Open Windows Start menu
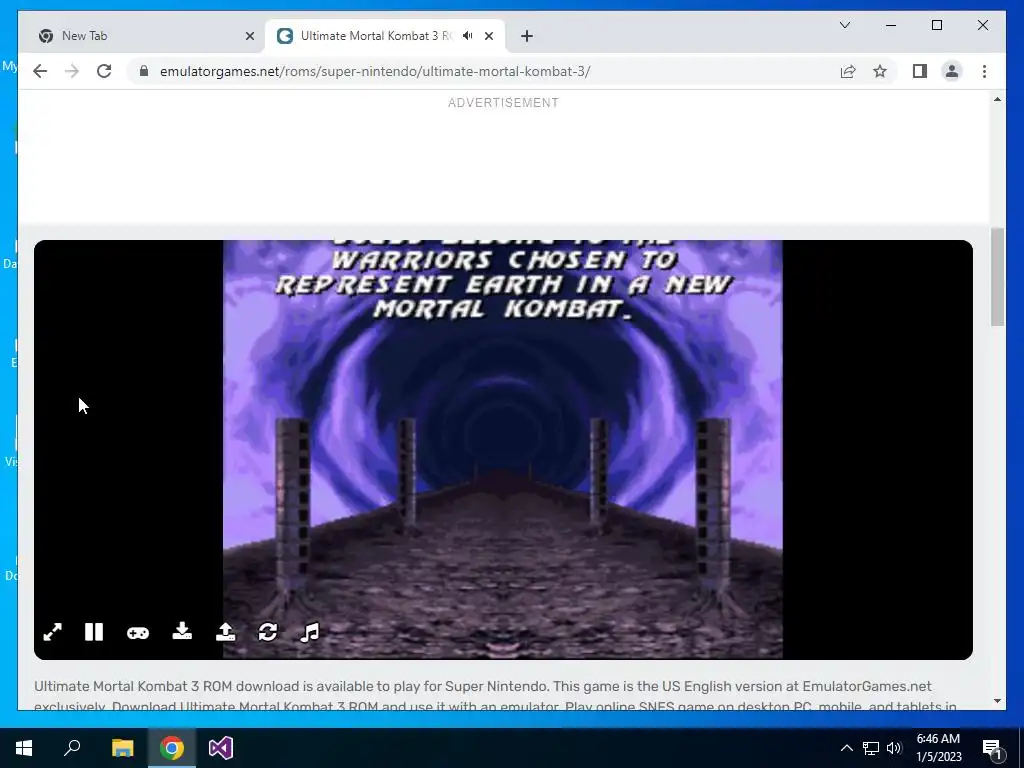 click(24, 748)
